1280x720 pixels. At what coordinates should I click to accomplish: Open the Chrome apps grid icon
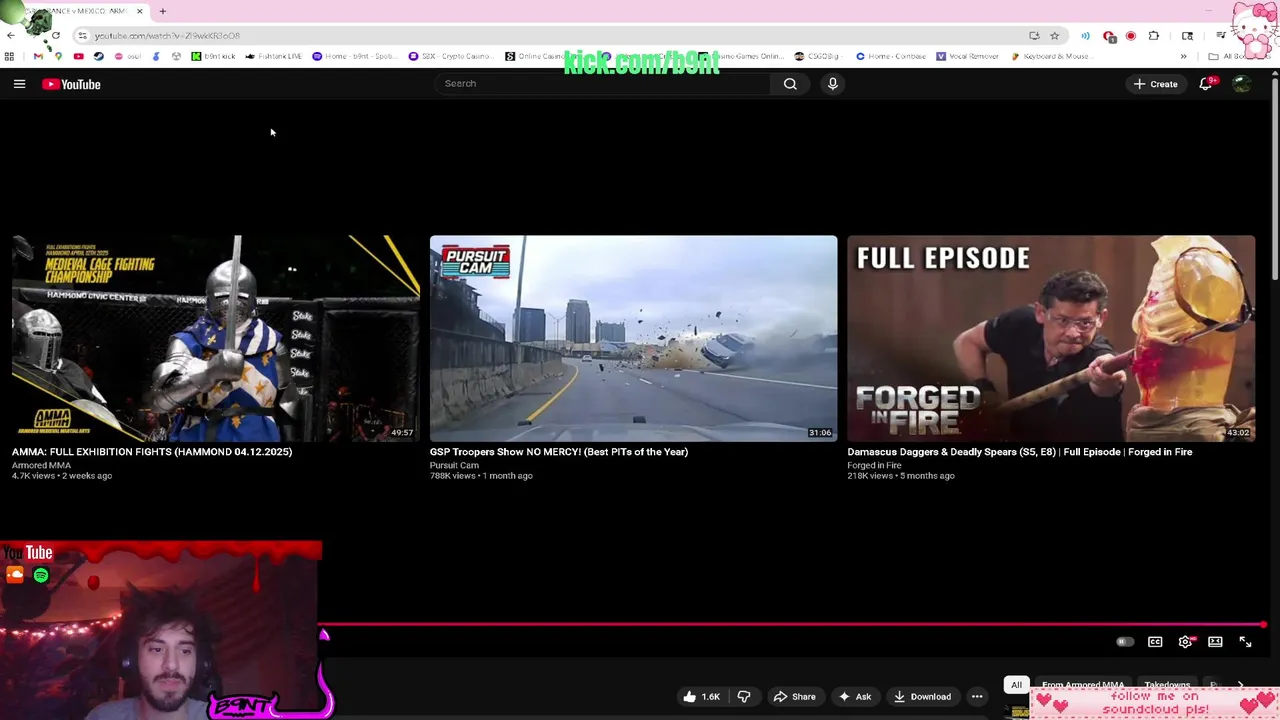click(x=9, y=56)
